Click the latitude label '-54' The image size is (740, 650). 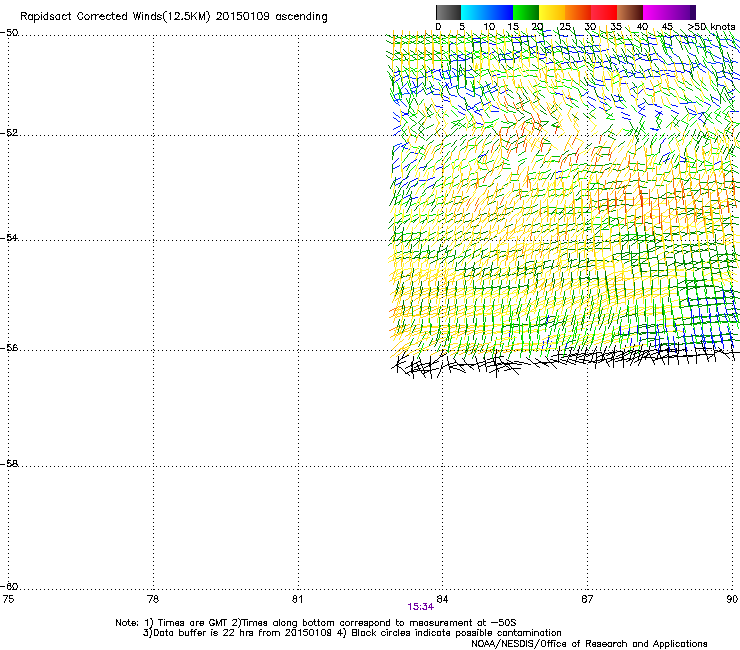click(x=9, y=237)
